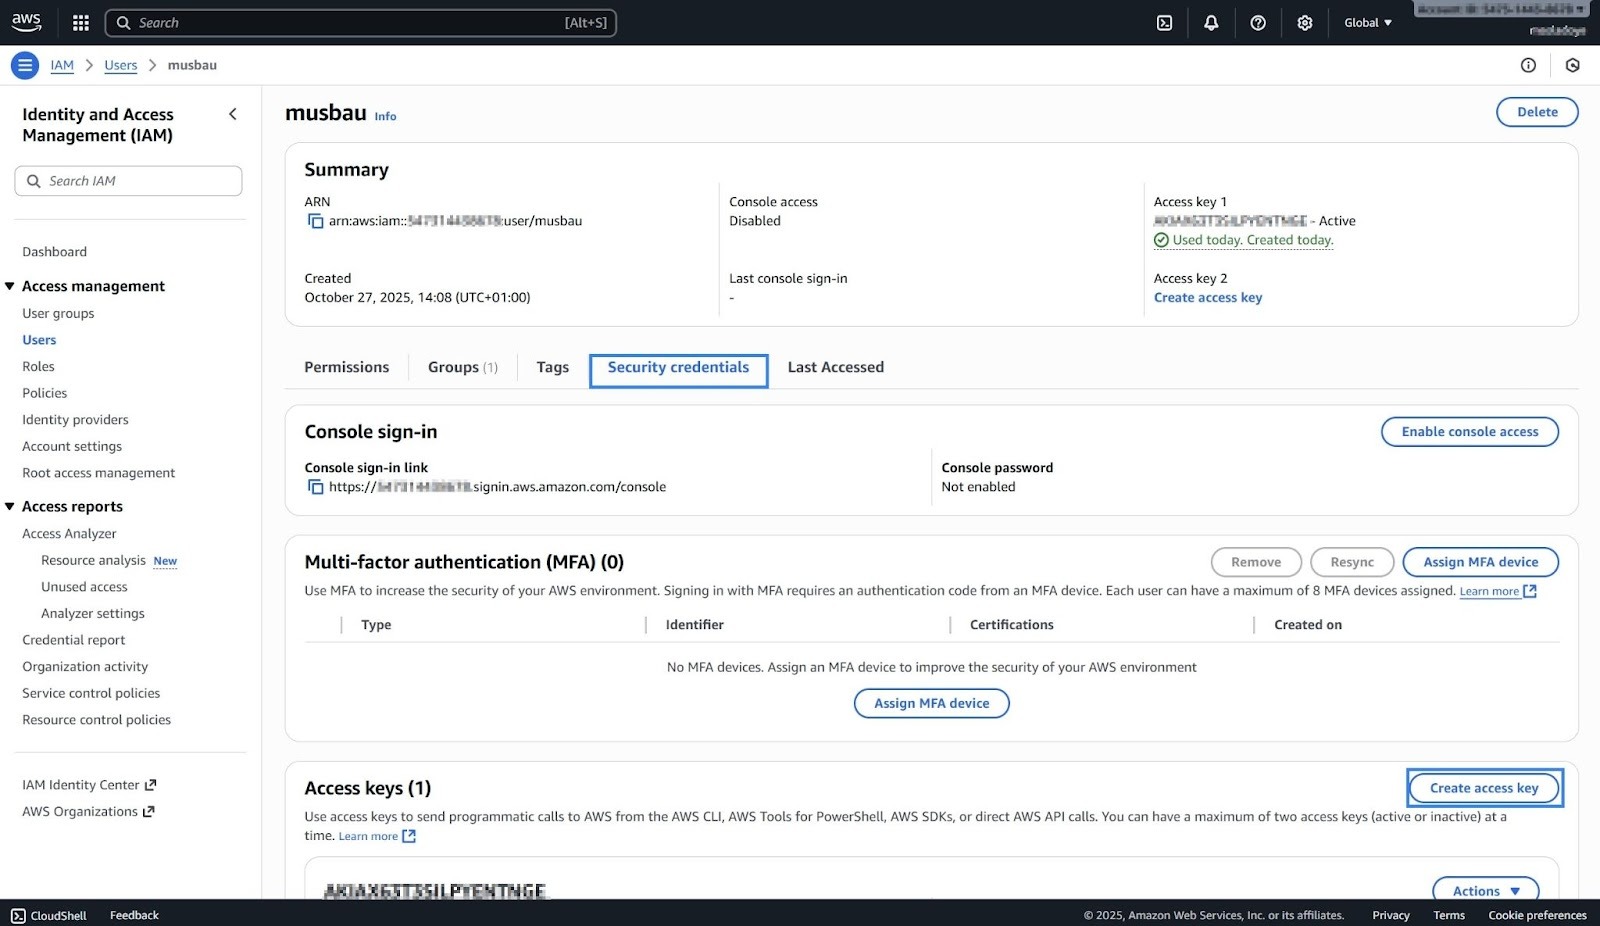Enable console access for musbau
This screenshot has height=926, width=1600.
coord(1469,431)
